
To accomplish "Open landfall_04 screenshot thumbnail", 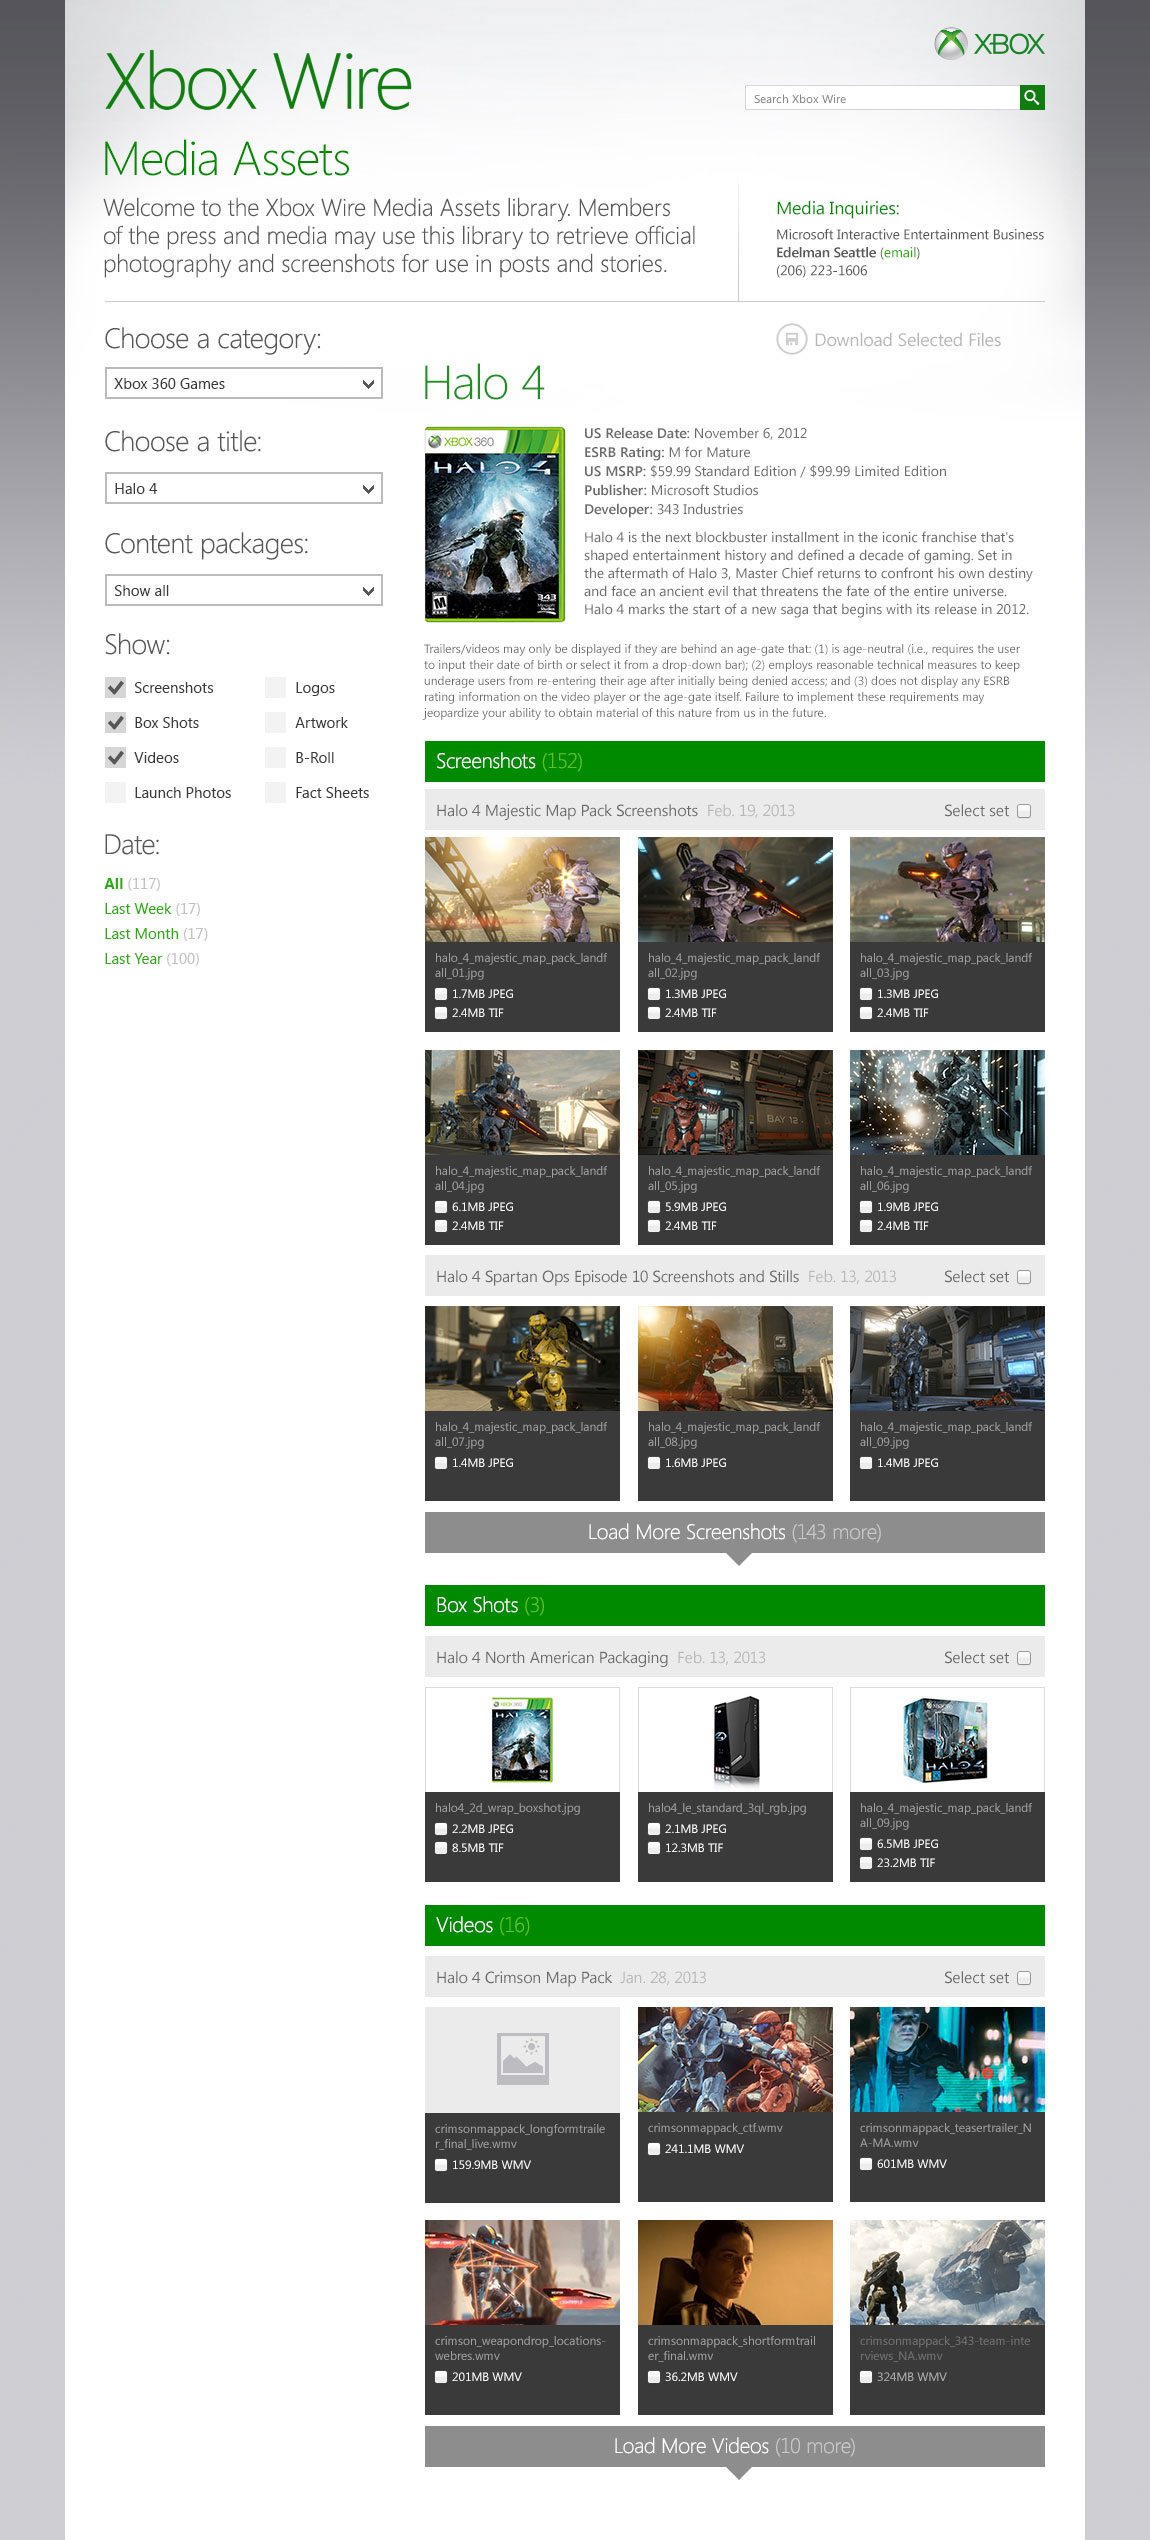I will (522, 1102).
